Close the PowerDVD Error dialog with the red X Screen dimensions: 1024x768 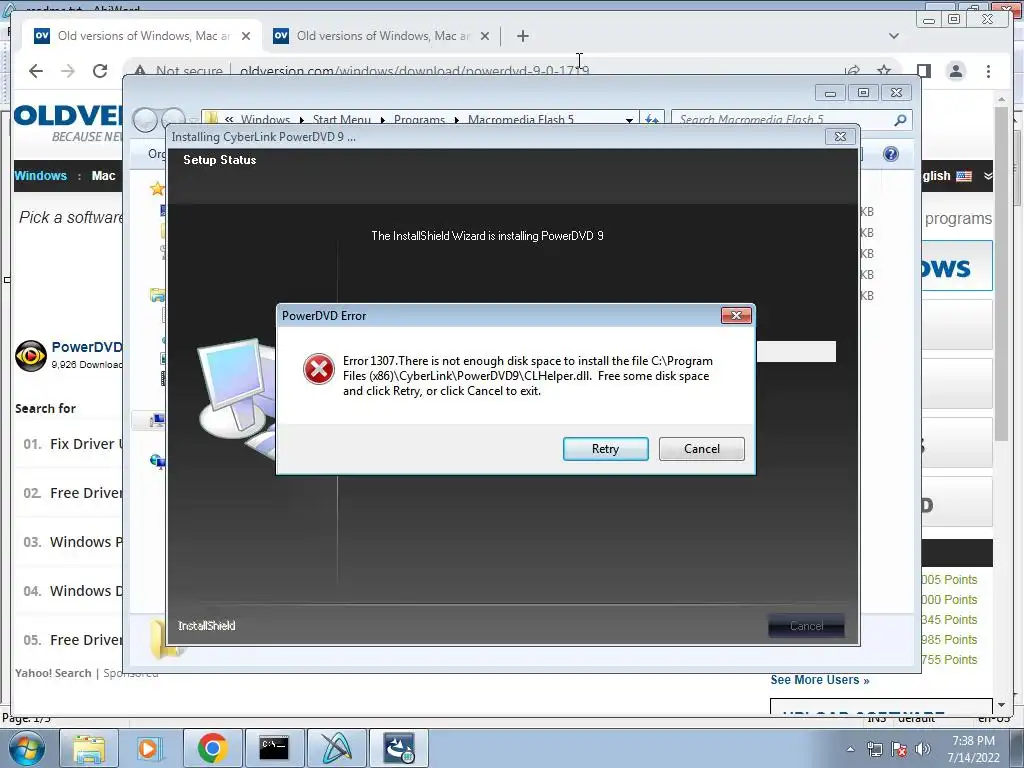click(736, 315)
